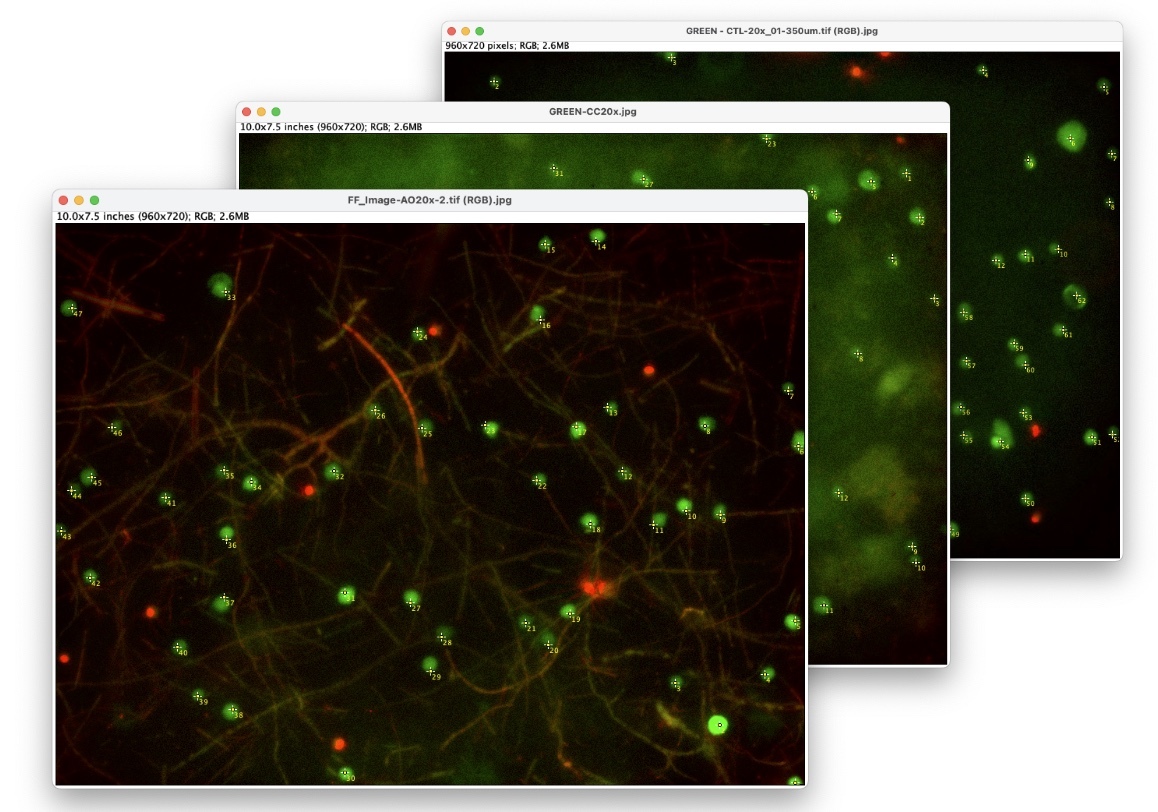Click point marker 1 in GREEN-CC20x window
Screen dimensions: 1158x812
coord(906,174)
